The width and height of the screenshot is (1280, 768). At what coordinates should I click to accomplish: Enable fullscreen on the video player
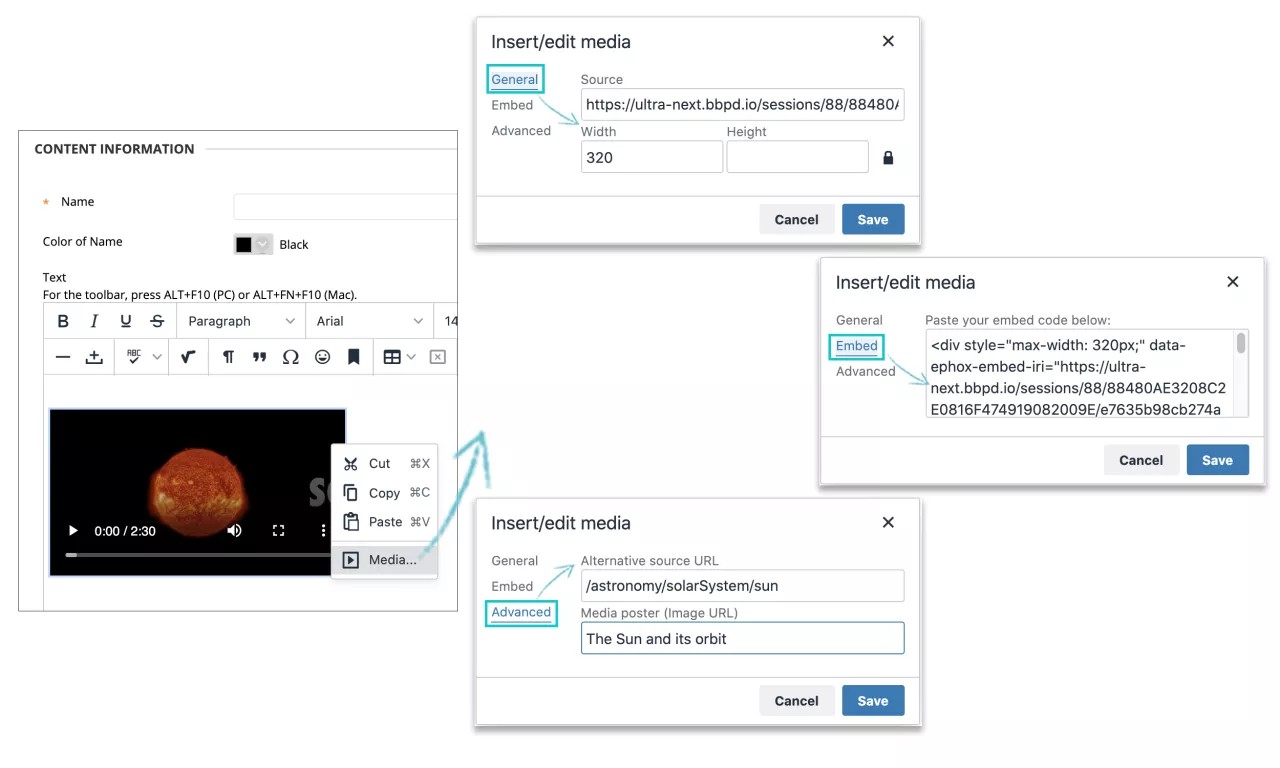coord(279,531)
